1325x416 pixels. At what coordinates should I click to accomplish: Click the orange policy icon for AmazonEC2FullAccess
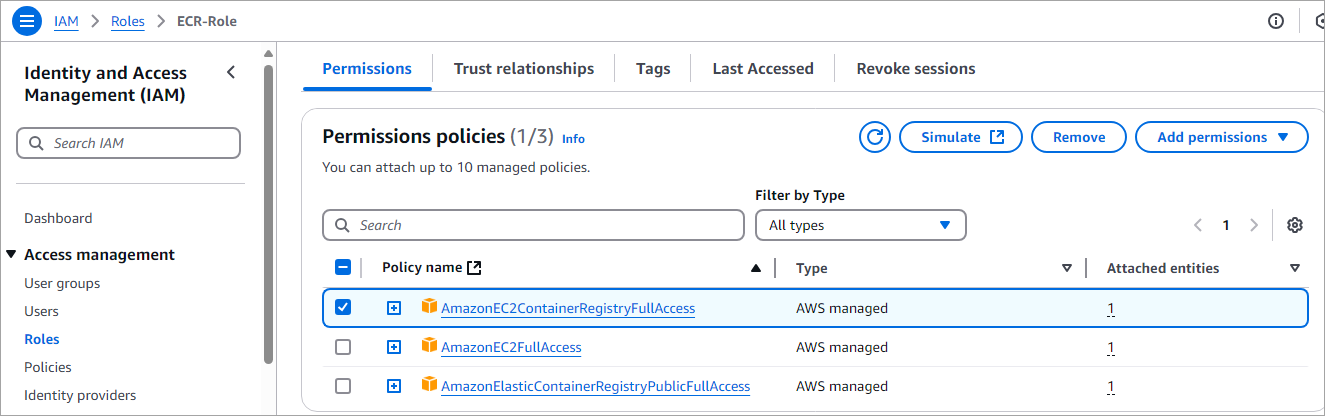click(x=430, y=346)
